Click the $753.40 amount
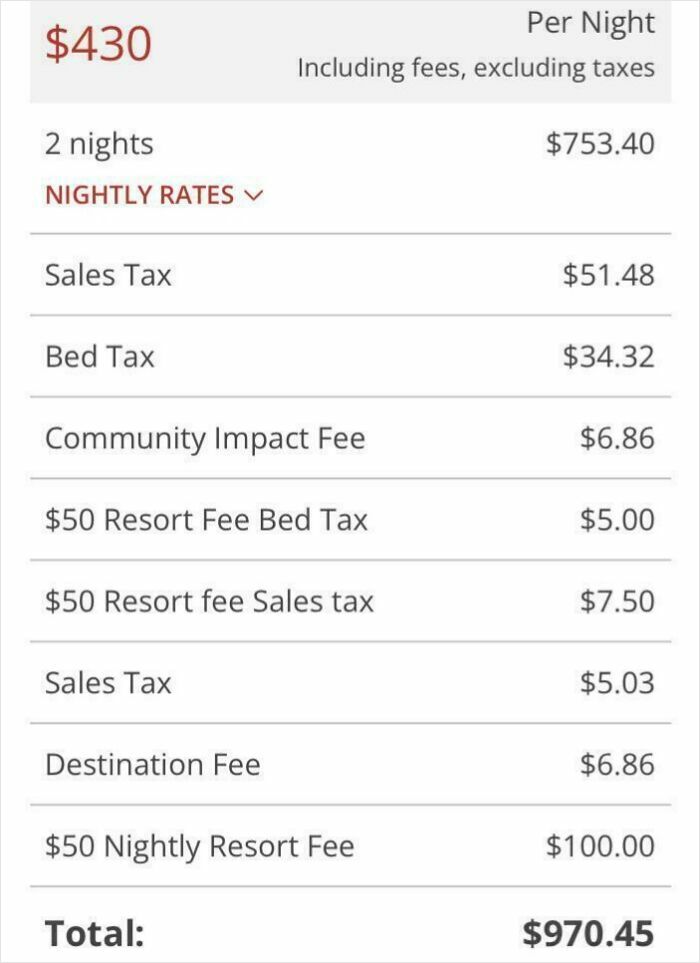700x963 pixels. pyautogui.click(x=605, y=144)
